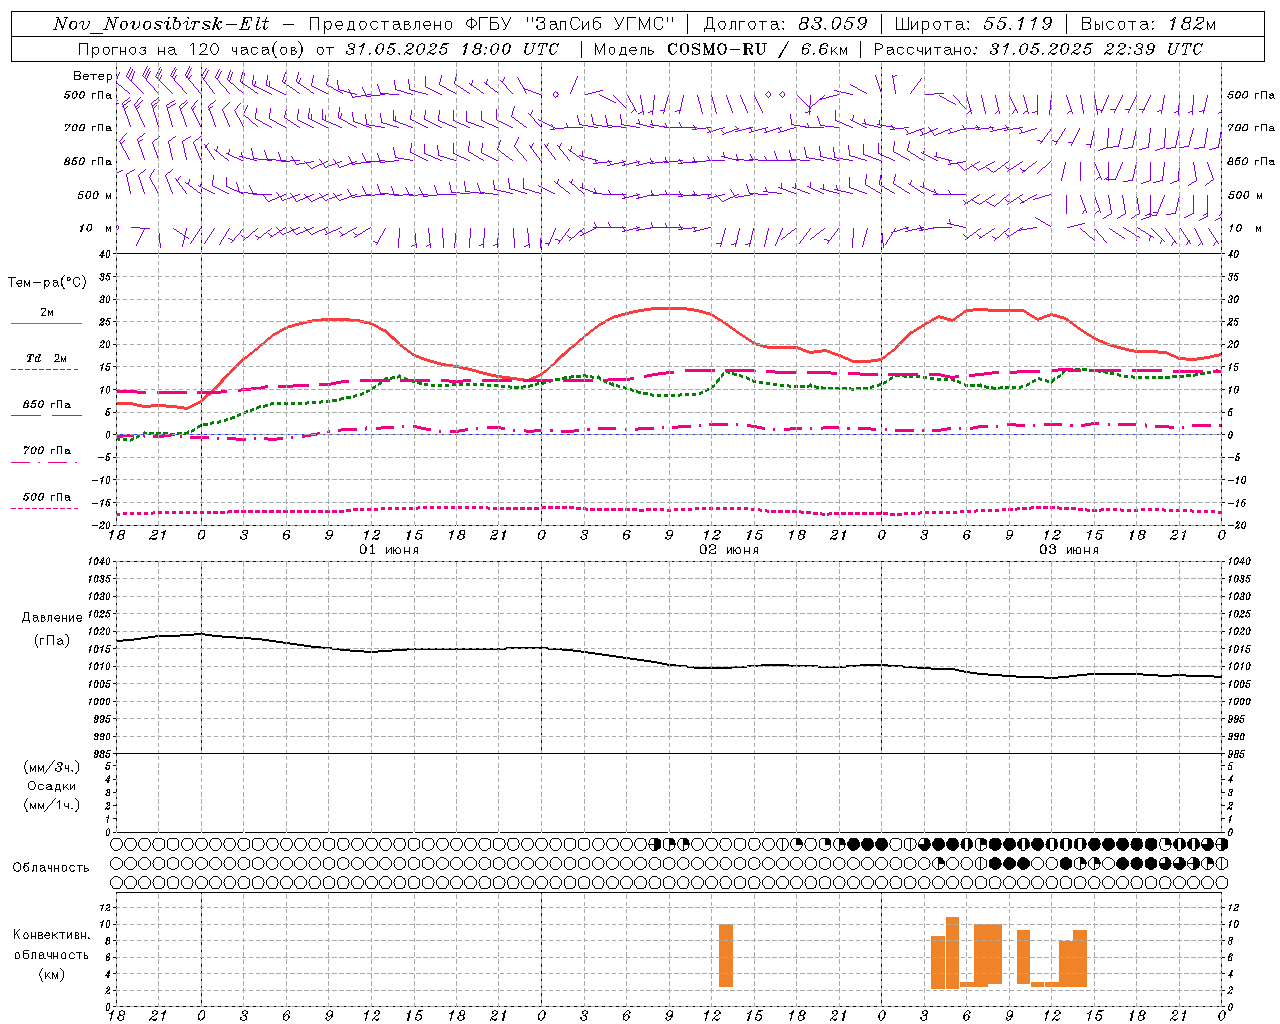Click the solid red 2м legend line
This screenshot has width=1280, height=1024.
(x=46, y=323)
